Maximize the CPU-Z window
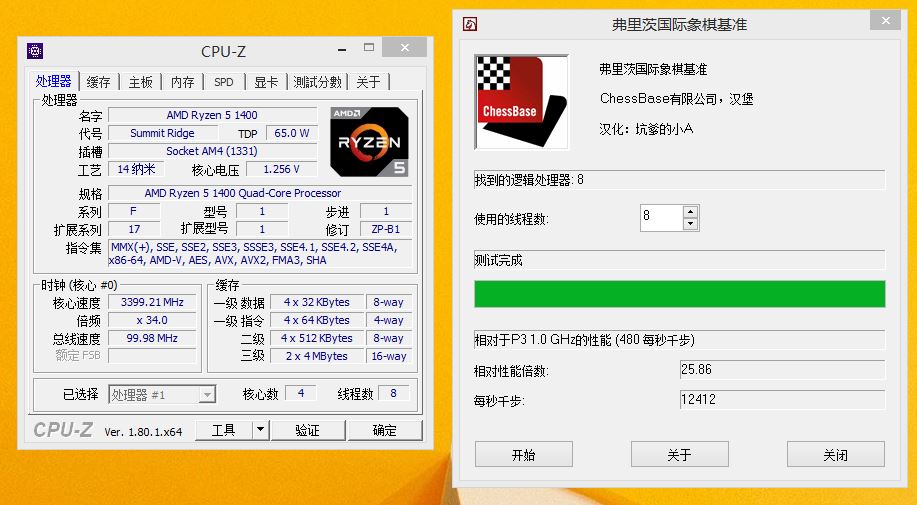 (x=368, y=47)
